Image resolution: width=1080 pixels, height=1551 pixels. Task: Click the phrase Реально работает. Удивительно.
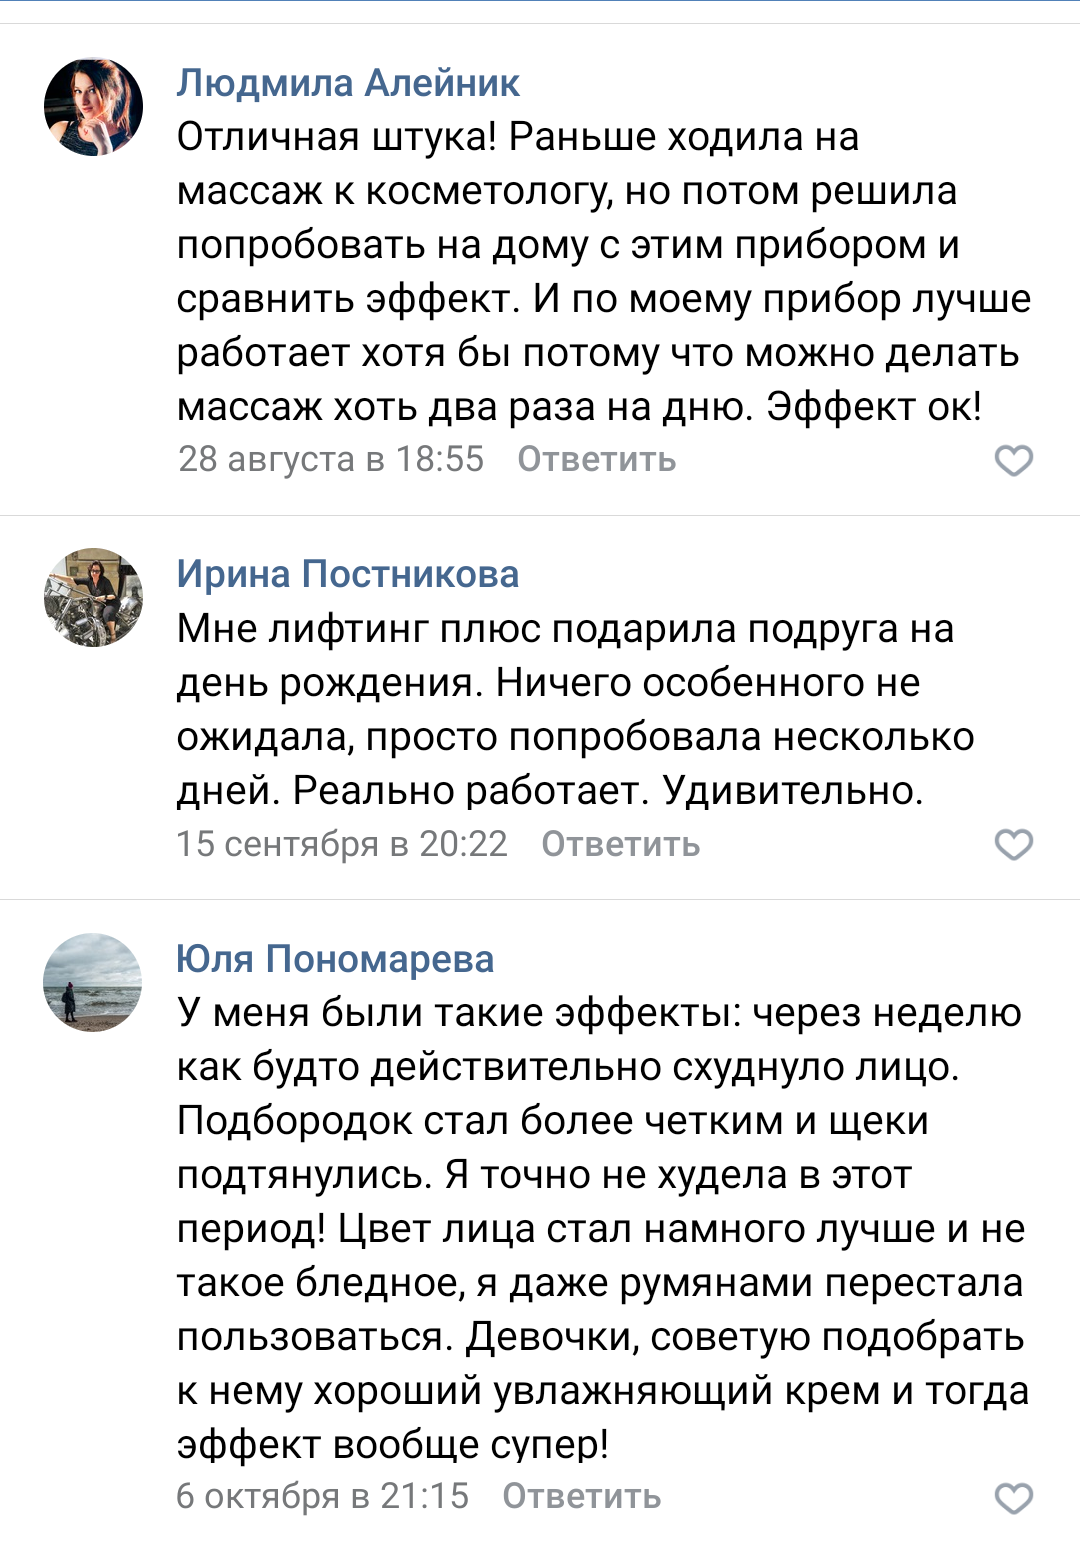pos(608,791)
